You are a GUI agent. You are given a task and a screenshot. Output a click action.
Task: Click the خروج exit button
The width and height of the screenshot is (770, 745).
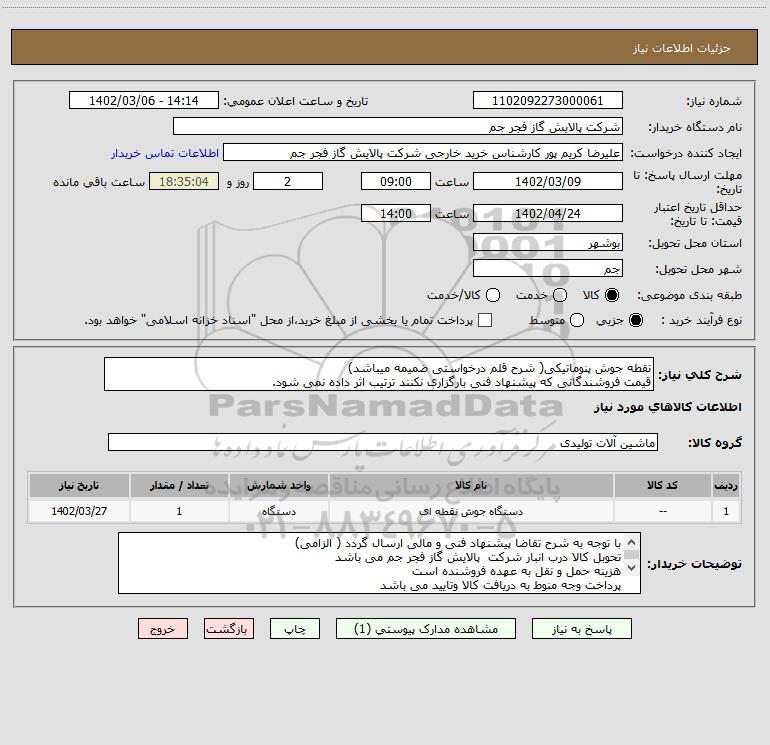tap(163, 629)
